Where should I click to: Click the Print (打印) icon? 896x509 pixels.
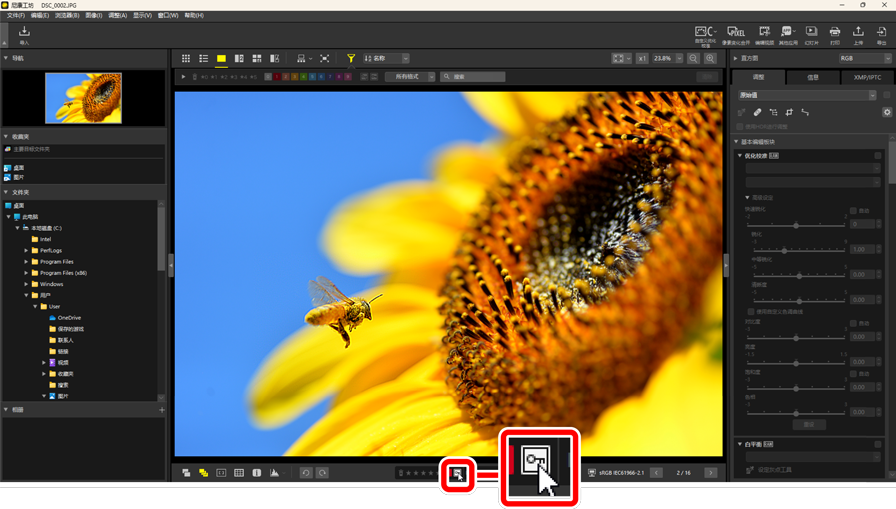(835, 35)
